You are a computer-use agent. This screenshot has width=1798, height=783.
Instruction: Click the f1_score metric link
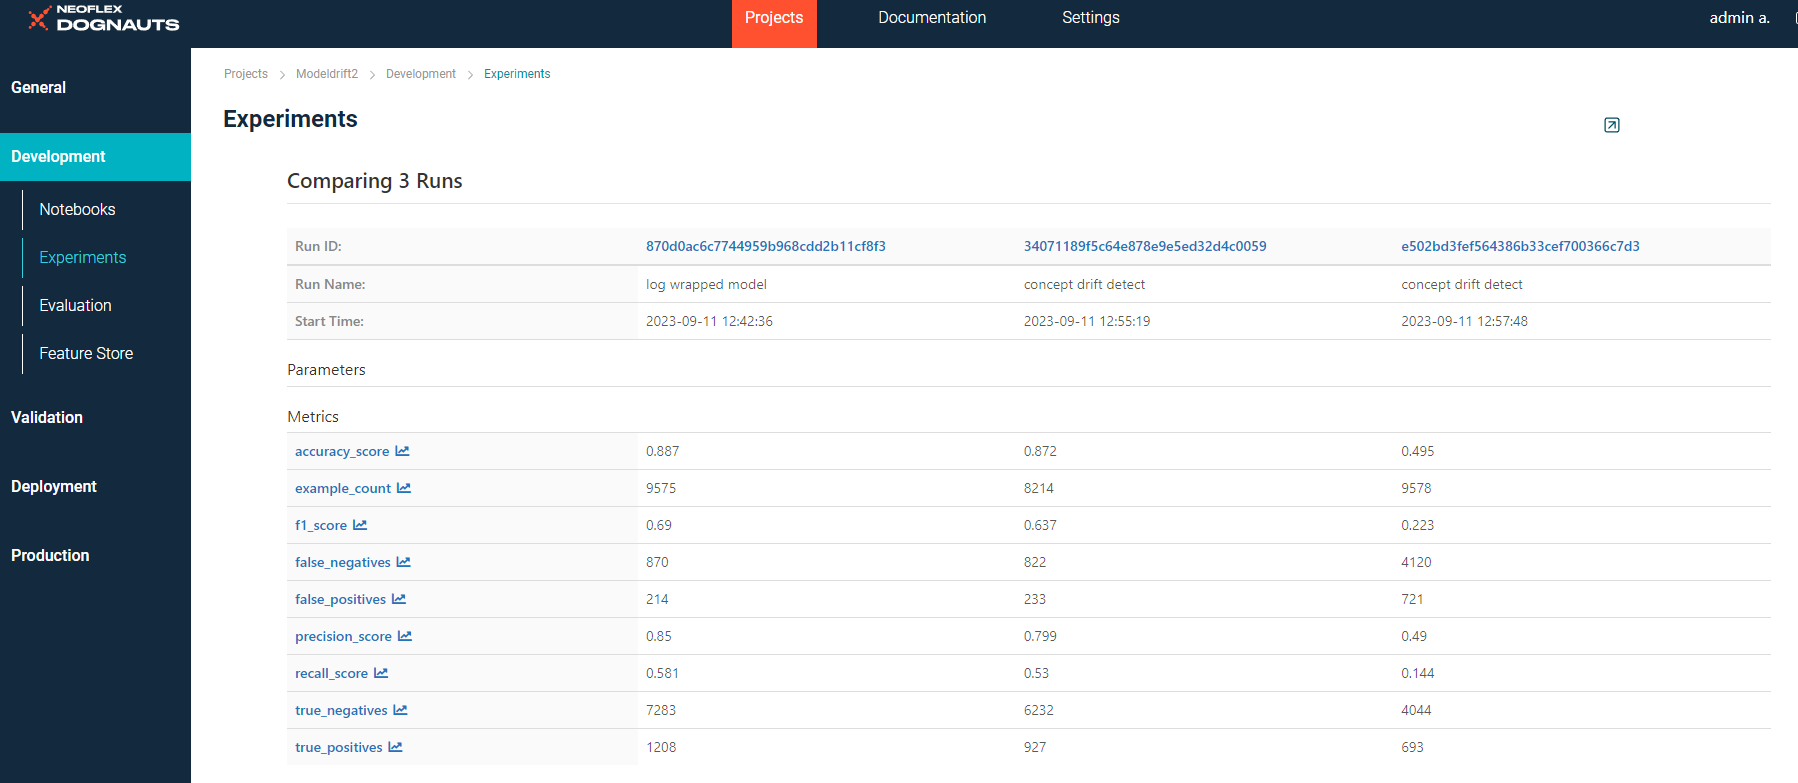tap(321, 525)
